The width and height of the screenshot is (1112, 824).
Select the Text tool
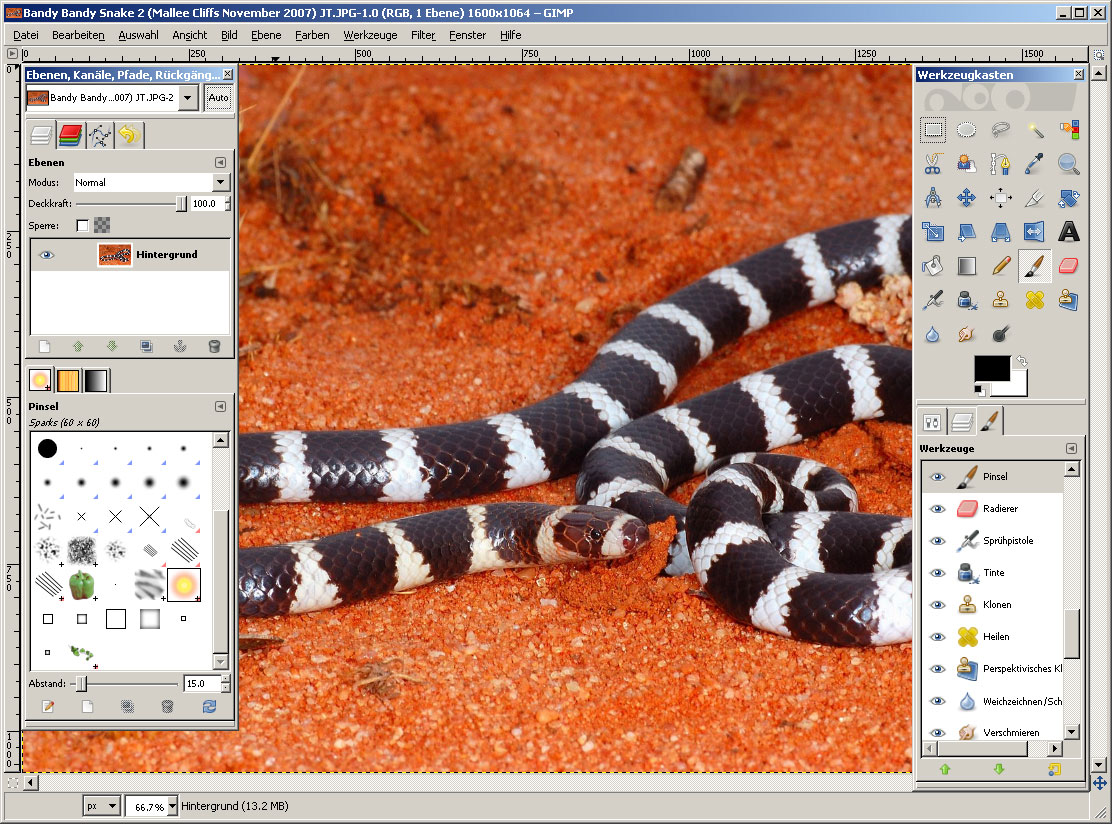(x=1069, y=232)
